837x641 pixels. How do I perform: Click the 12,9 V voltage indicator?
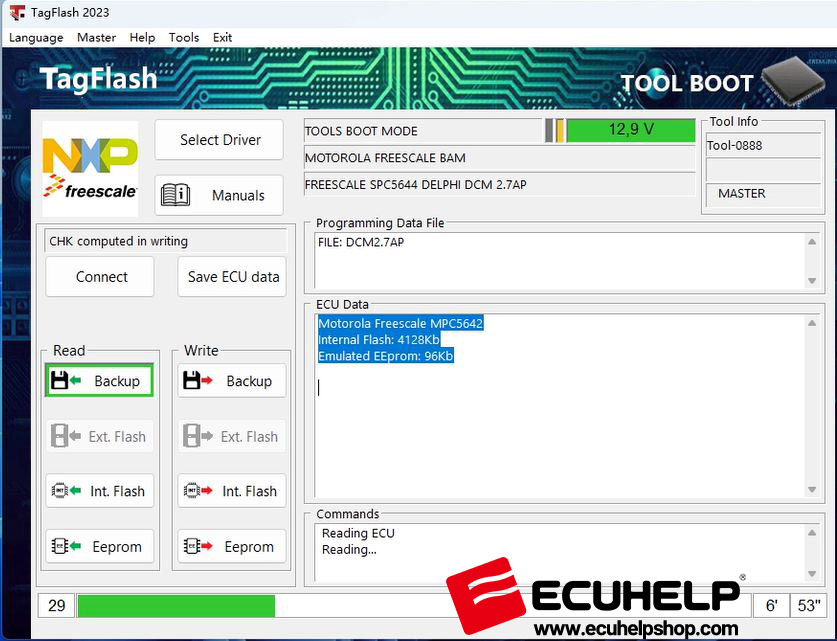click(x=630, y=130)
